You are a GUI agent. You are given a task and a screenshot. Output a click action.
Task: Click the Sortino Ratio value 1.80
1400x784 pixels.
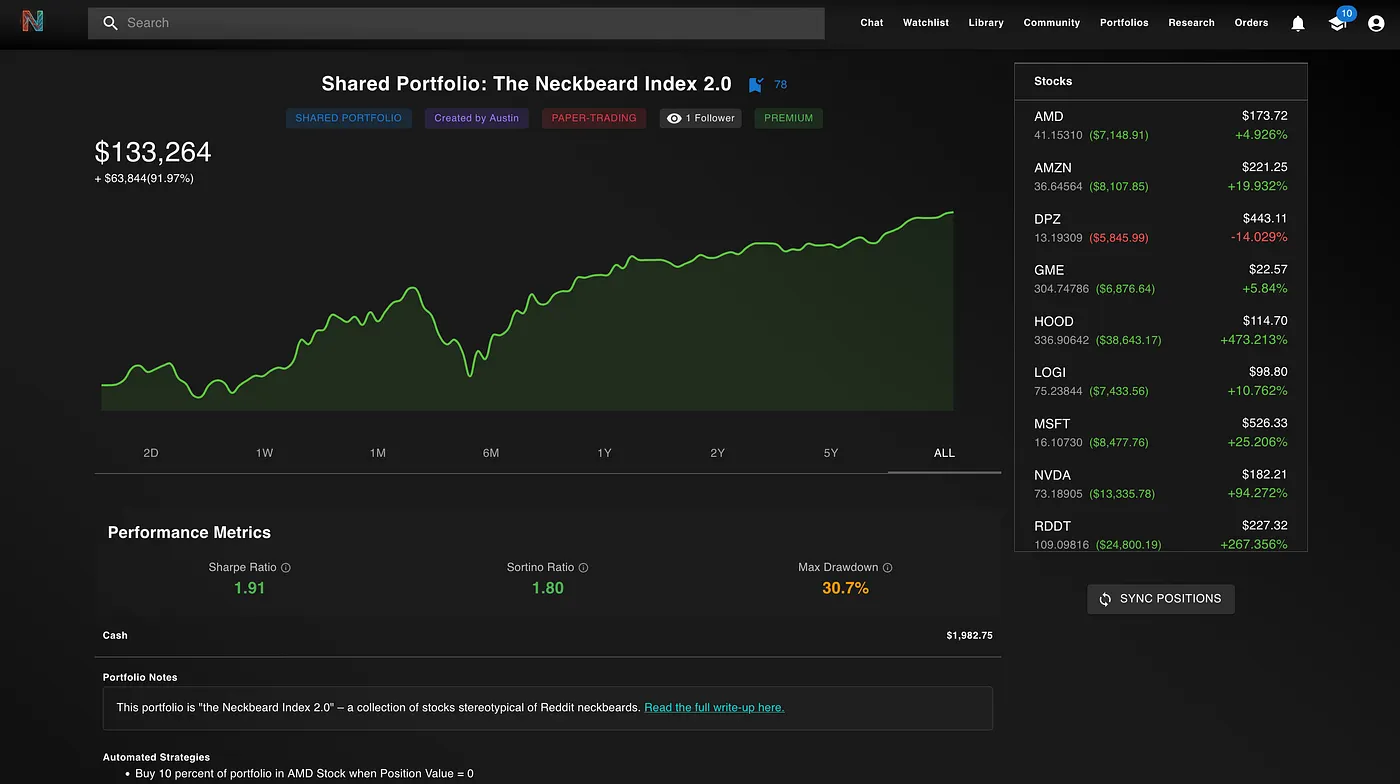click(548, 588)
